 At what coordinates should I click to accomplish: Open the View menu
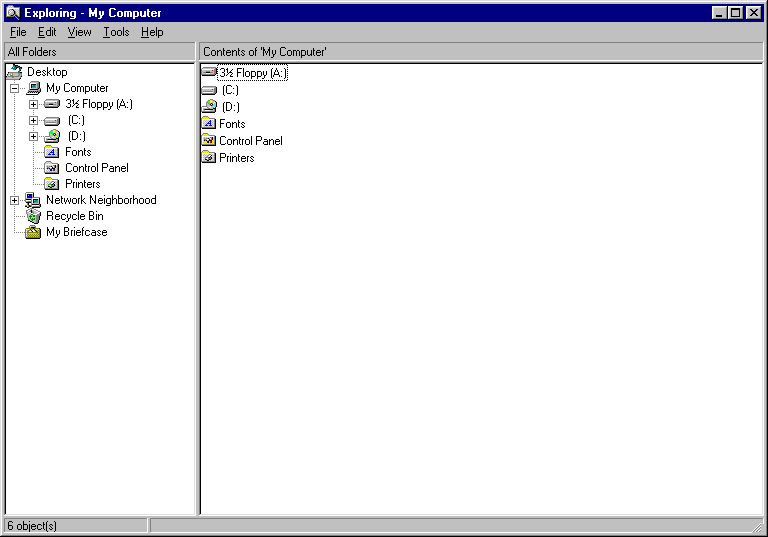(79, 32)
